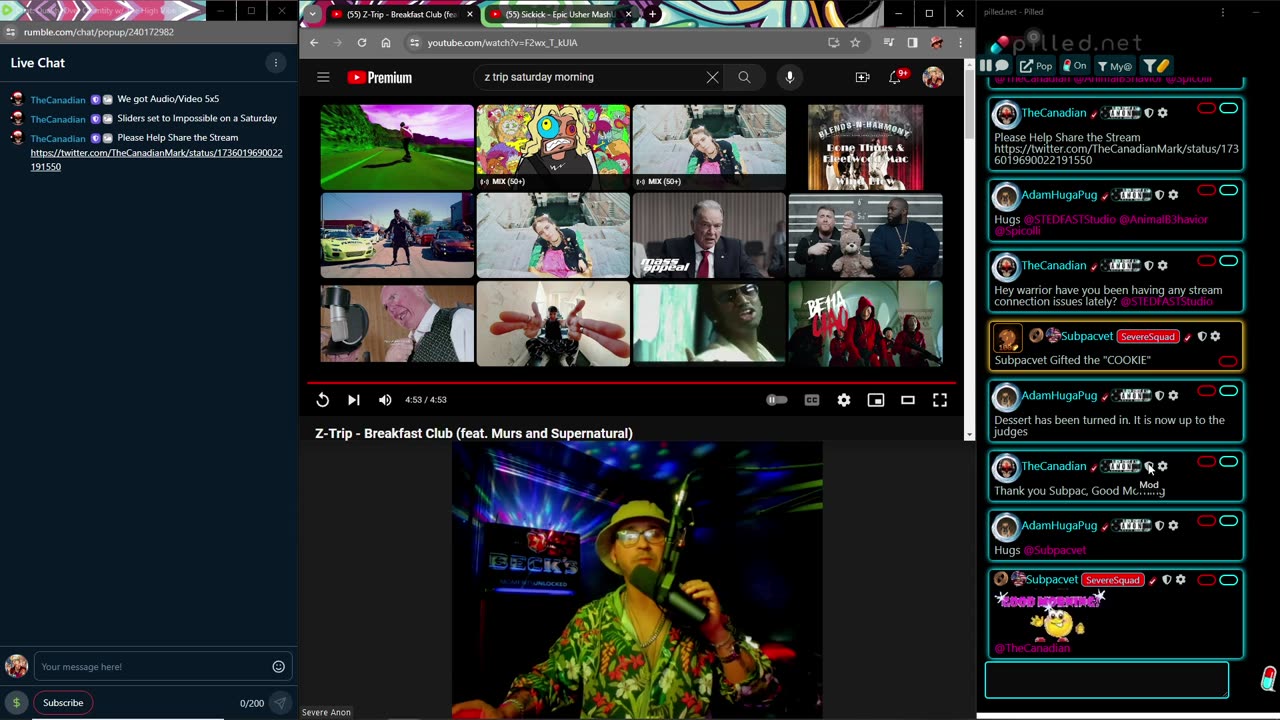1280x720 pixels.
Task: Open the cartoon character MIX thumbnail
Action: pos(553,146)
